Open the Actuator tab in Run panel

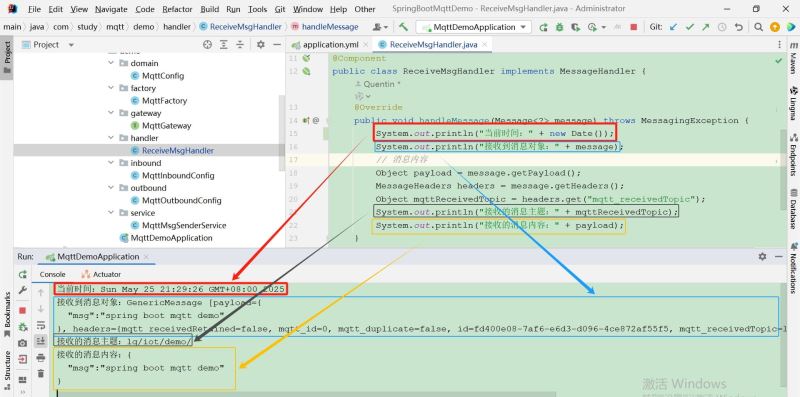(101, 275)
